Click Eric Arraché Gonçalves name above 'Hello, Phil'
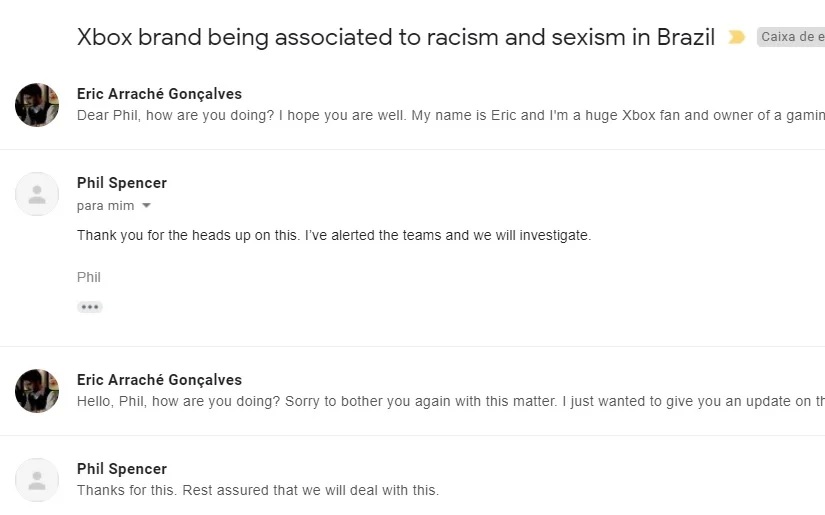825x515 pixels. coord(159,380)
